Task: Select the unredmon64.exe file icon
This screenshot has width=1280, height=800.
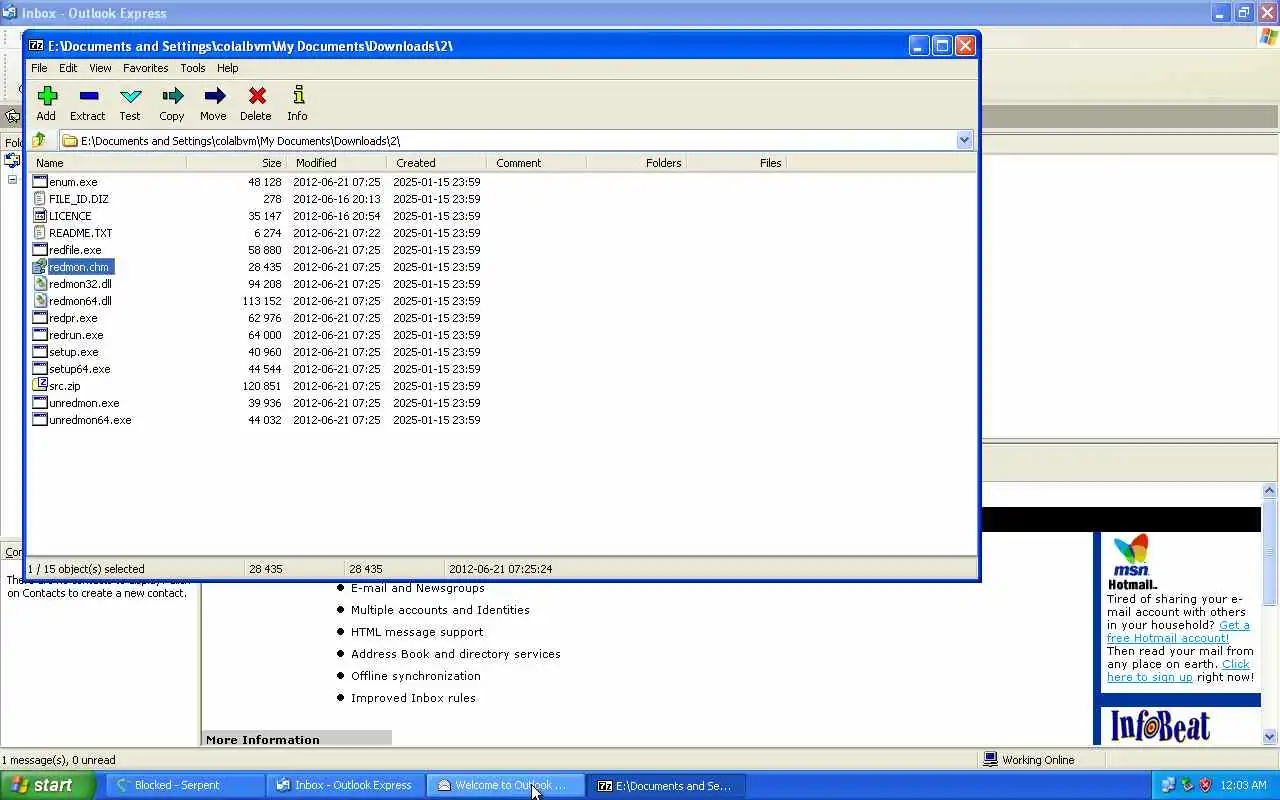Action: tap(40, 420)
